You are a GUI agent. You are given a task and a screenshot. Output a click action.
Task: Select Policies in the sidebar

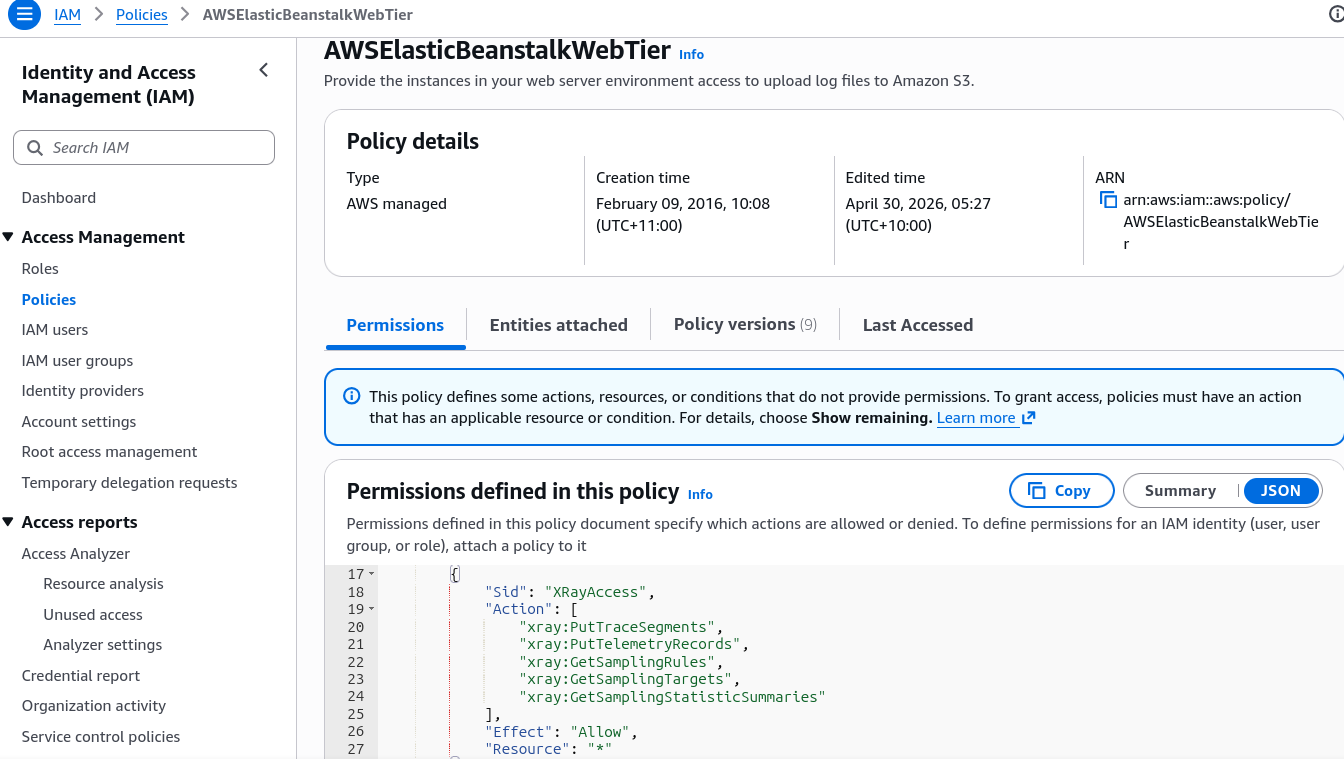[x=49, y=300]
